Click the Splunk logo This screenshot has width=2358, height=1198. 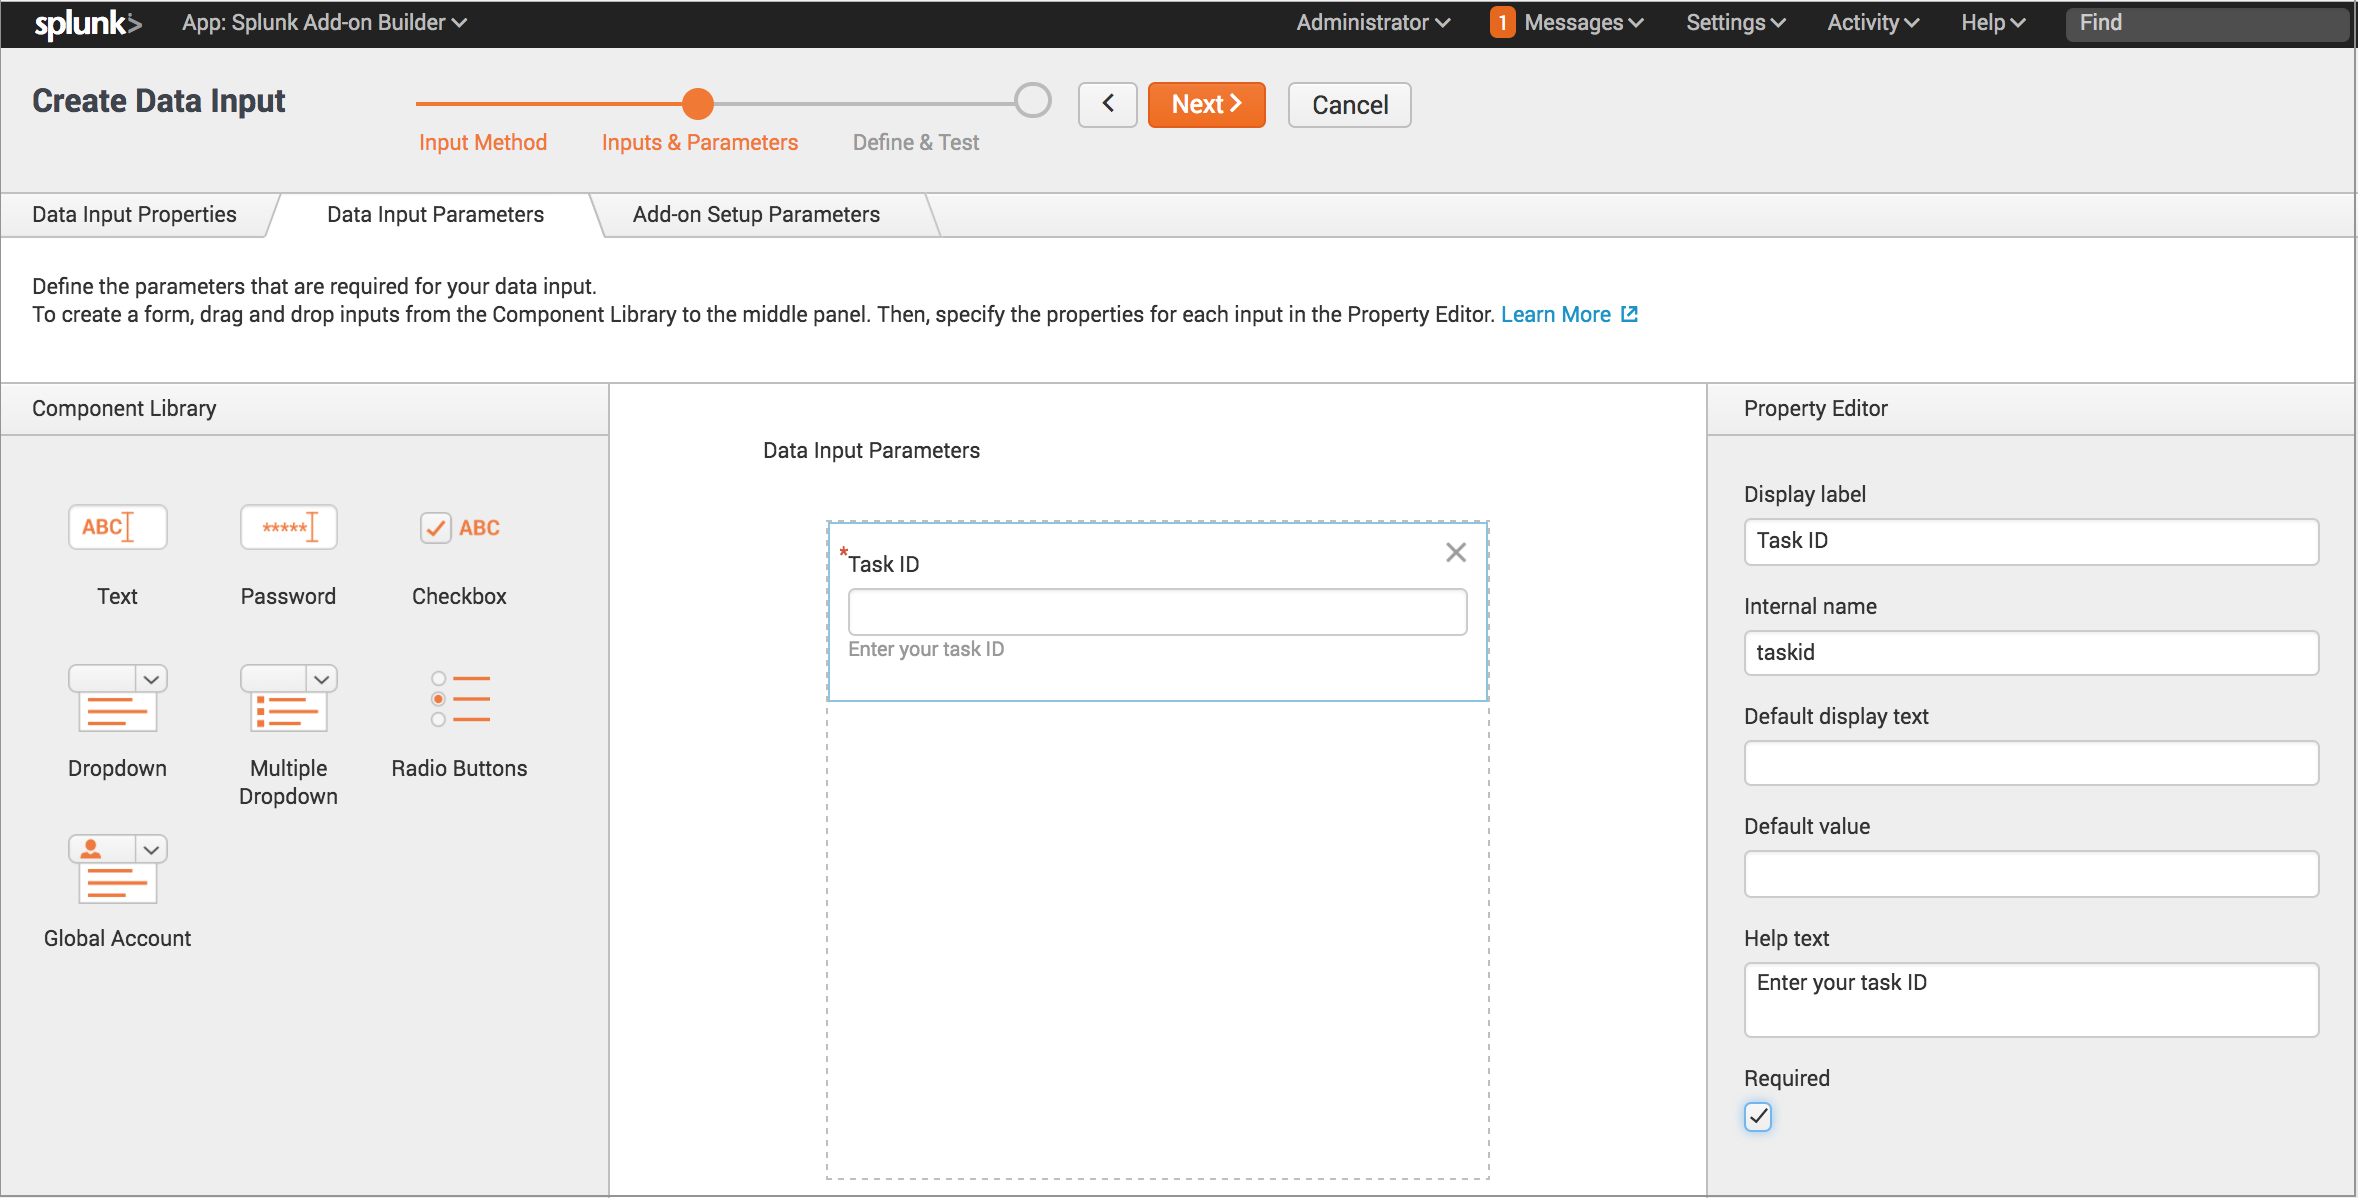(88, 23)
